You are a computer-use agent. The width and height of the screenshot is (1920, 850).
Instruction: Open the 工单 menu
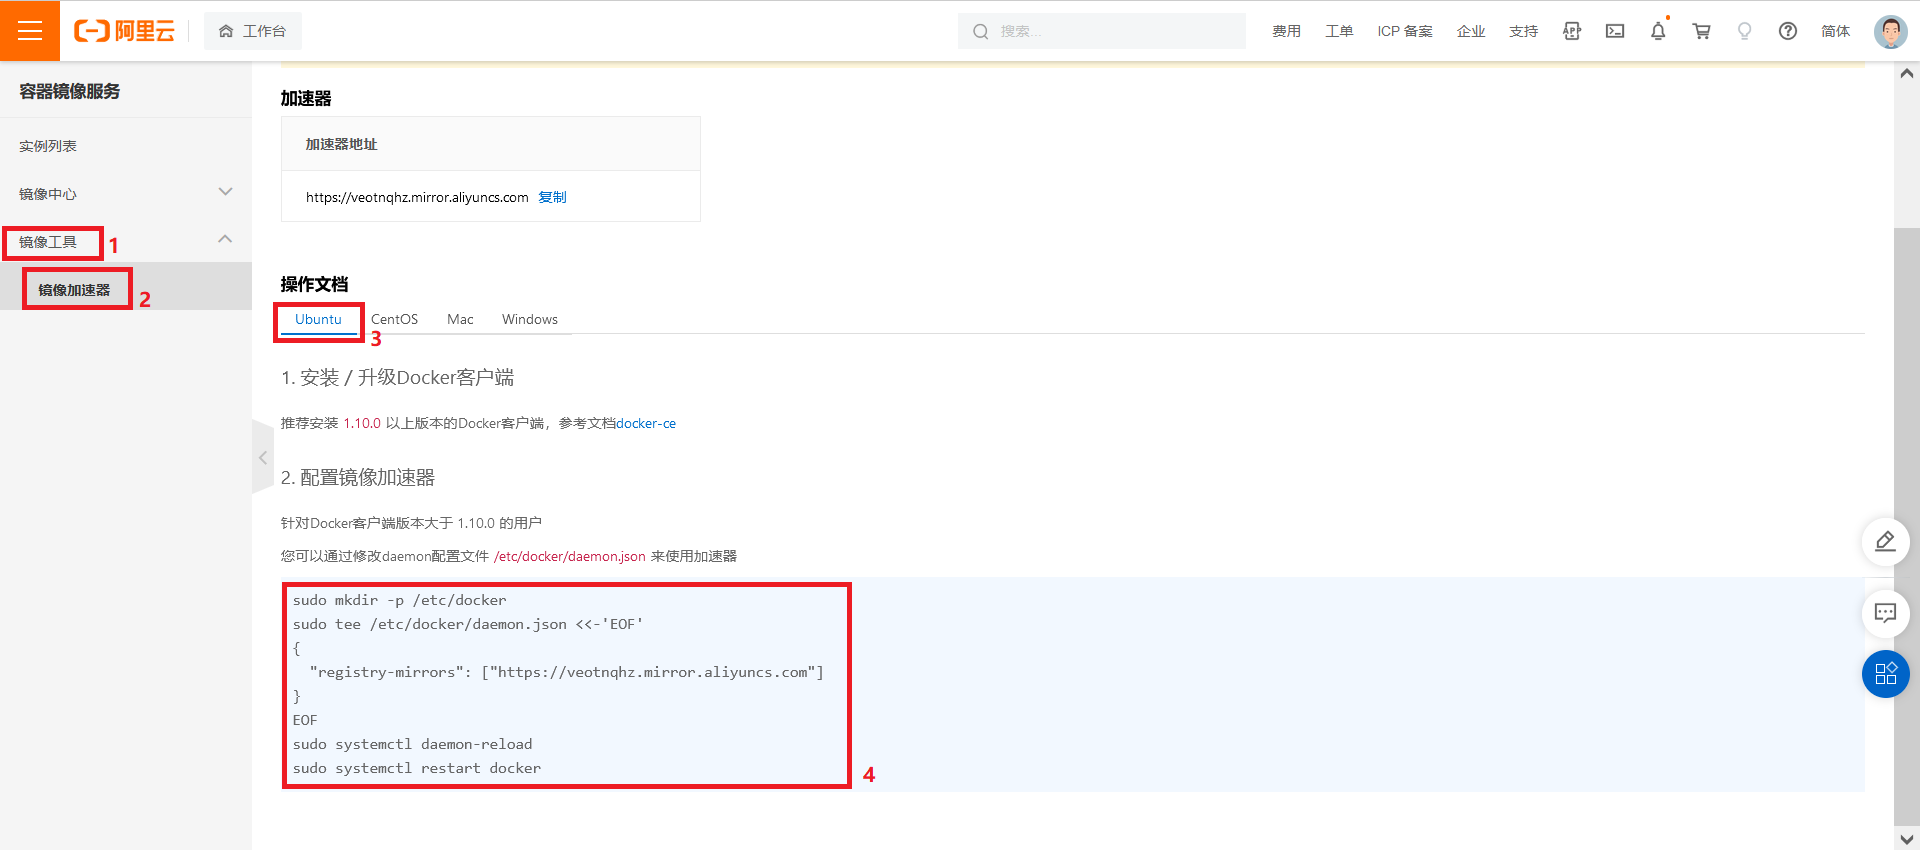click(1339, 31)
